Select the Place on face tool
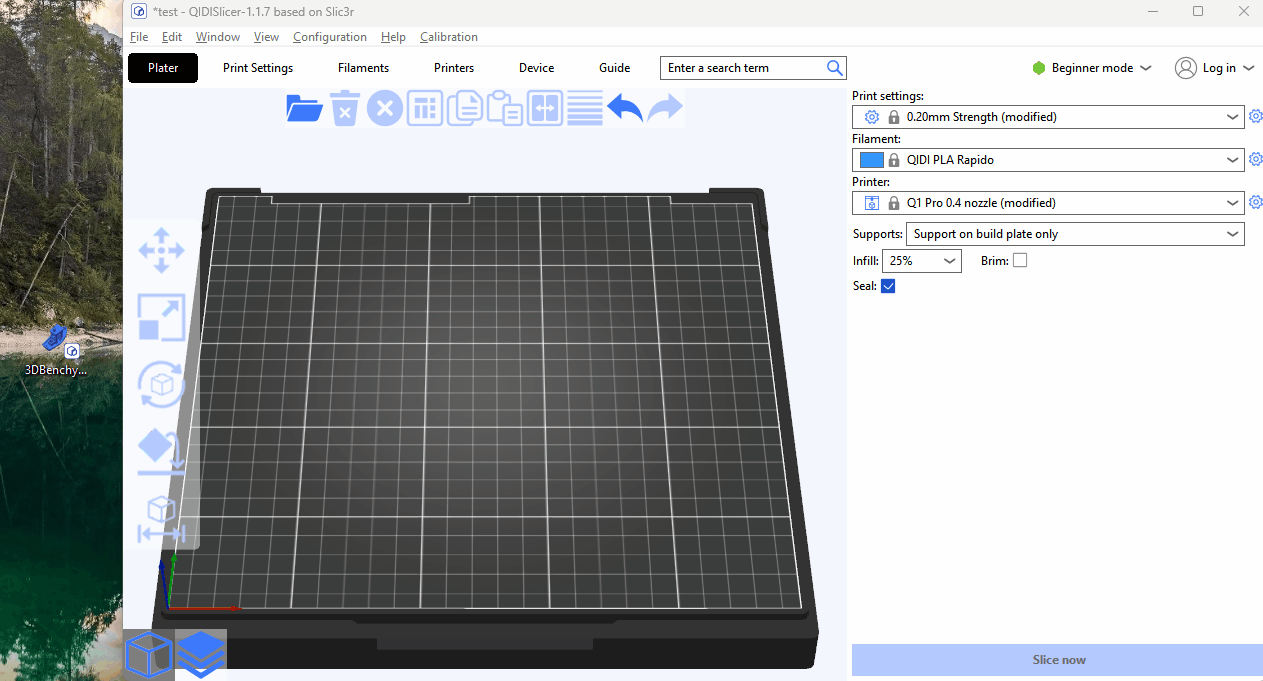The image size is (1263, 681). coord(161,452)
